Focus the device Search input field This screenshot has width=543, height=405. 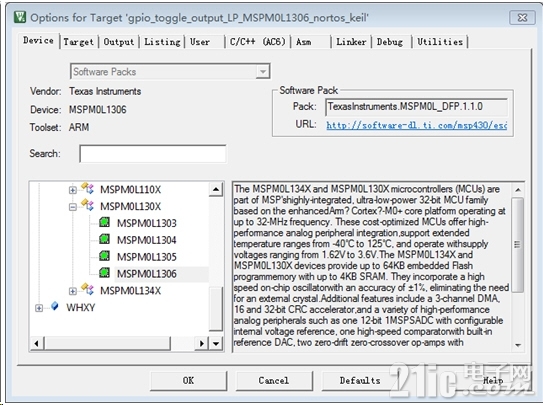pos(153,154)
